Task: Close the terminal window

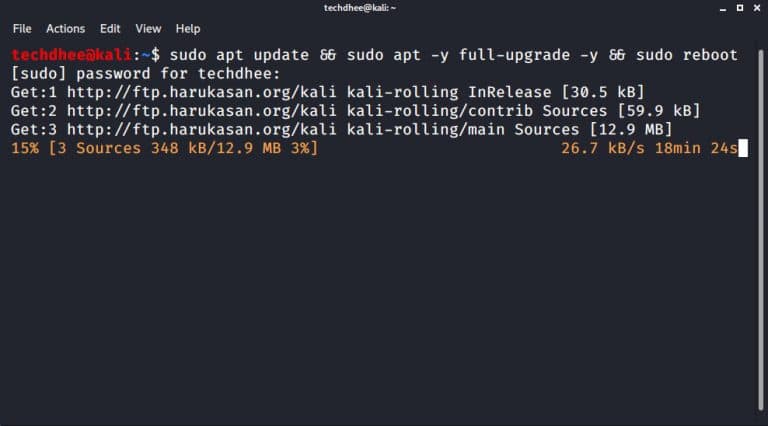Action: [757, 8]
